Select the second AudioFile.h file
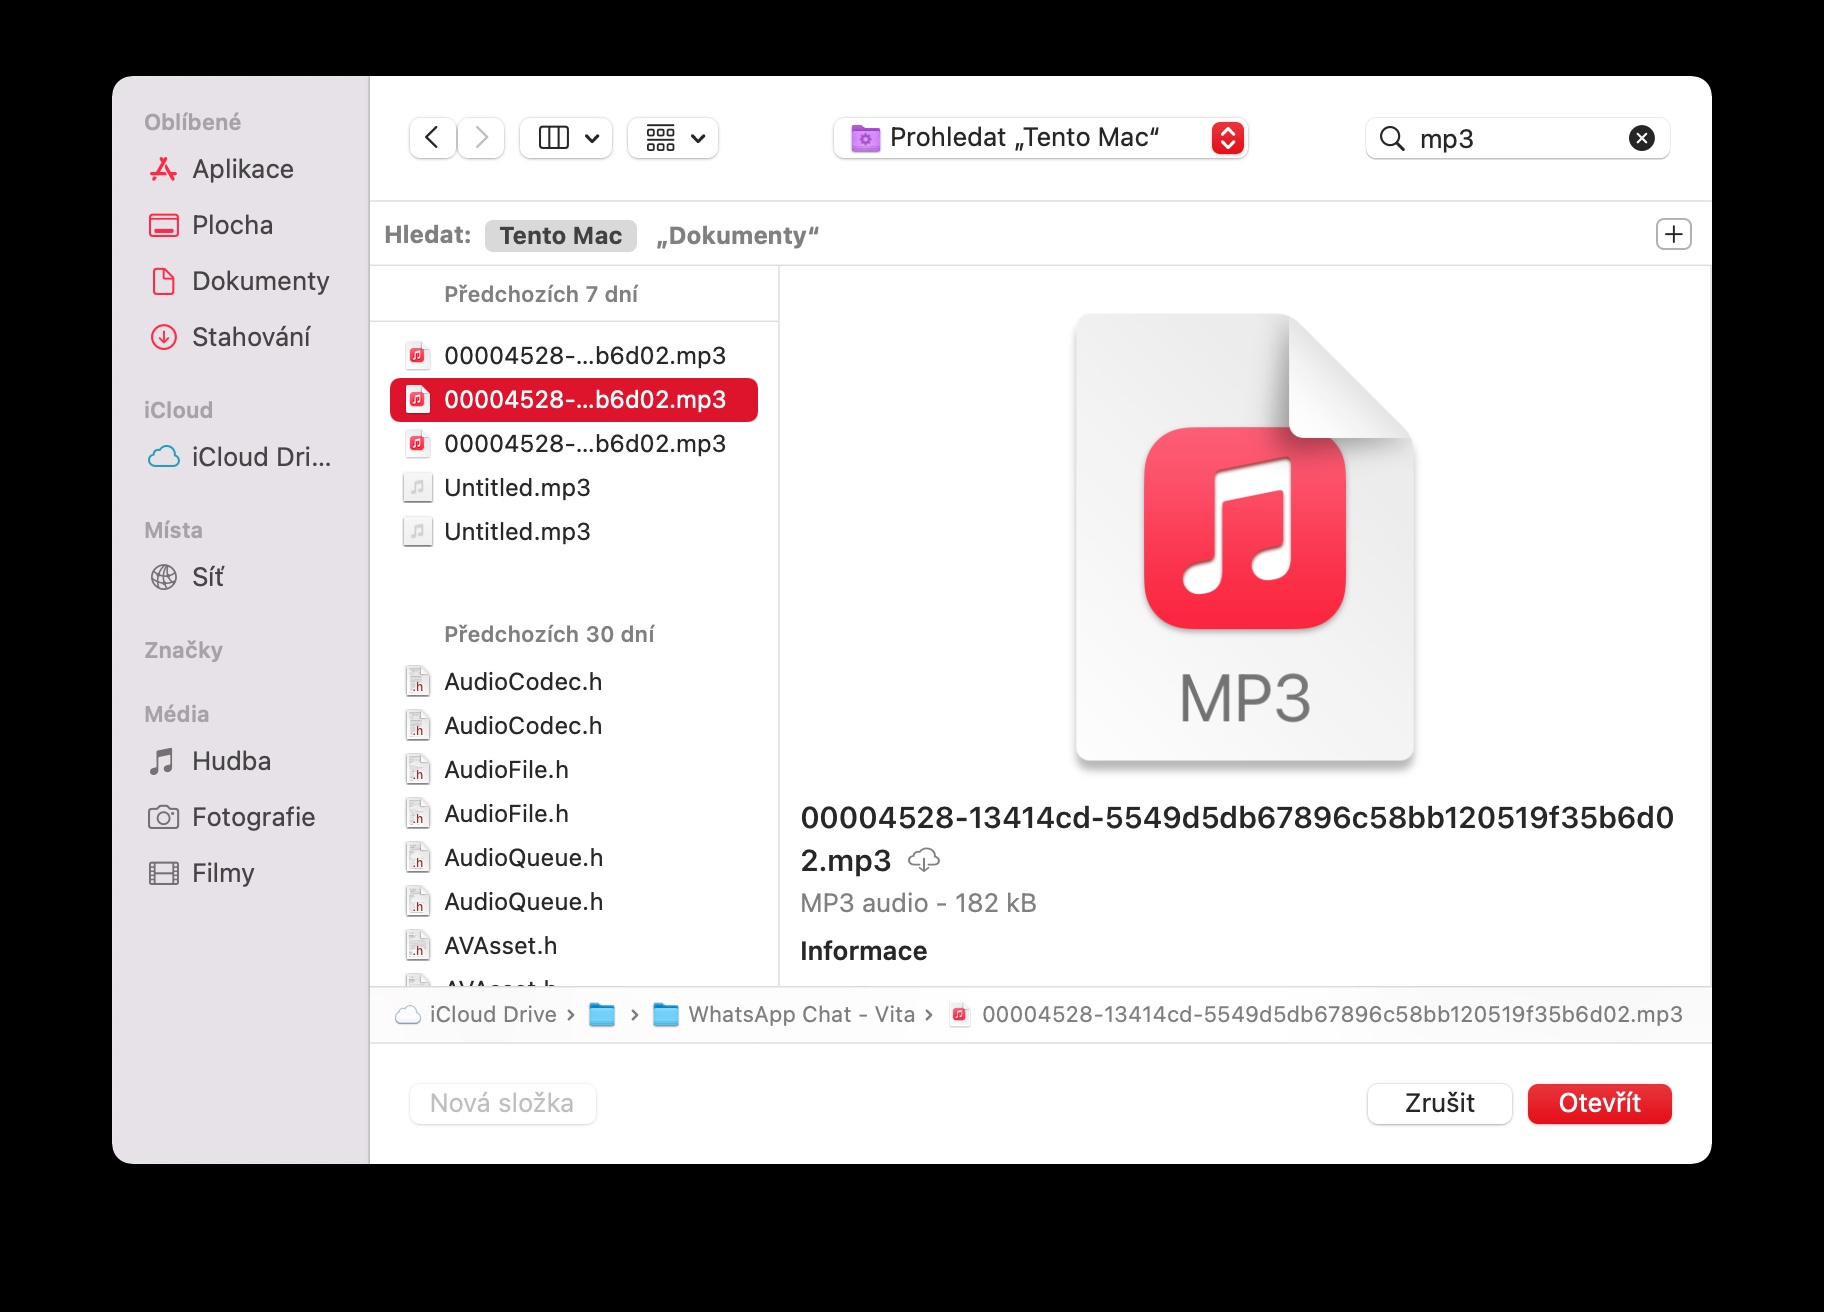 tap(574, 813)
